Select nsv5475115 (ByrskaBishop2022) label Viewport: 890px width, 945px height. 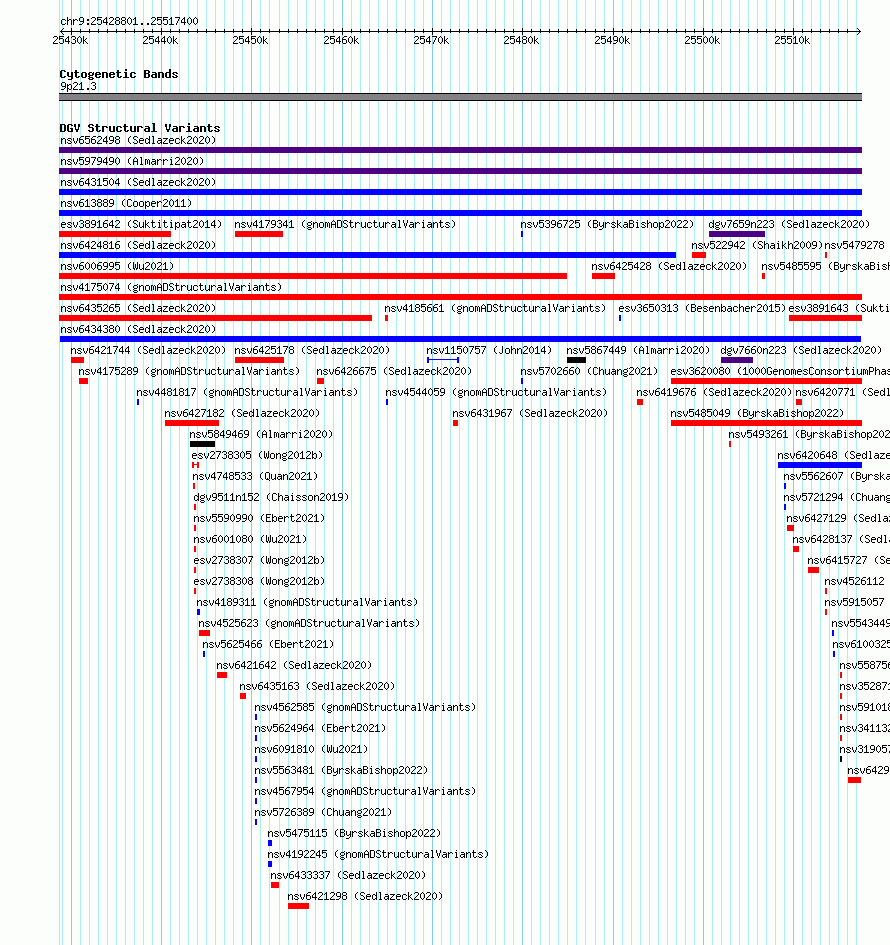[354, 834]
